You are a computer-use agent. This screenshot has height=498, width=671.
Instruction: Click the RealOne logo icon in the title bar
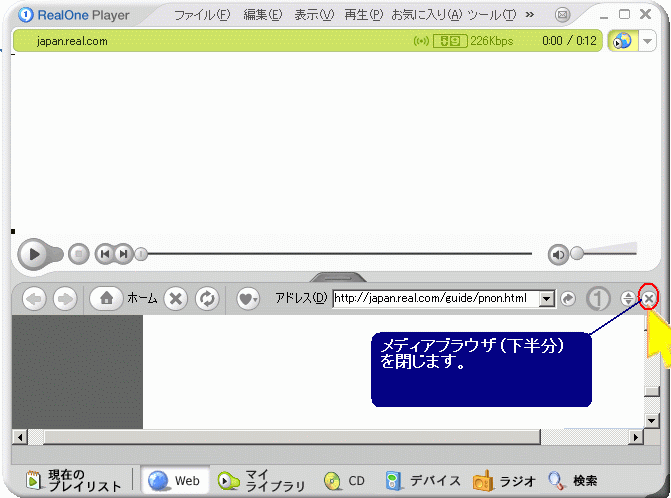pos(26,15)
